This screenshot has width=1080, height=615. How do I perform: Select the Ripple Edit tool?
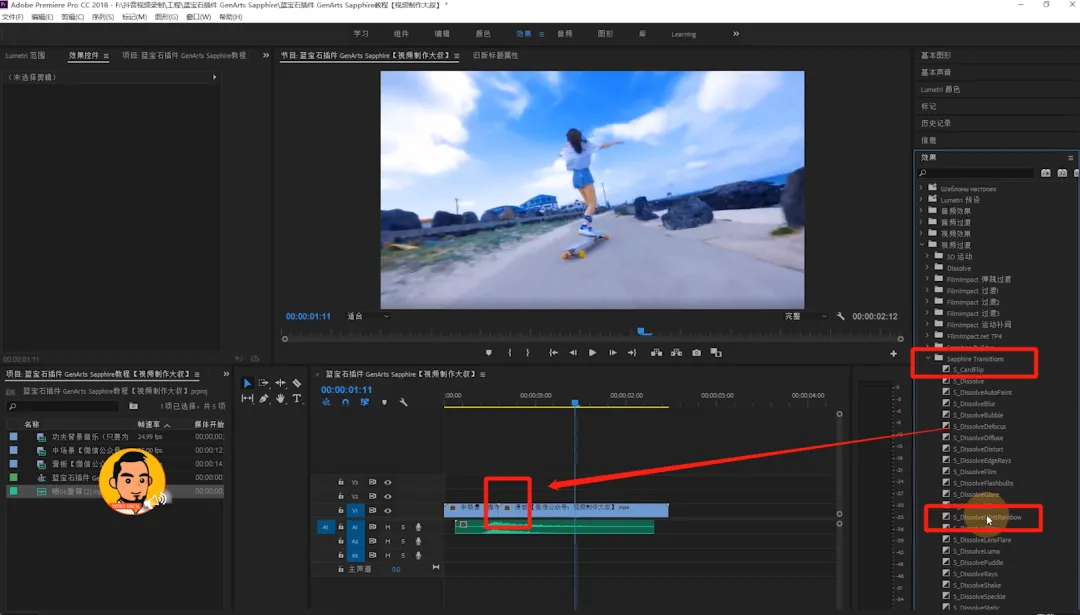(281, 383)
